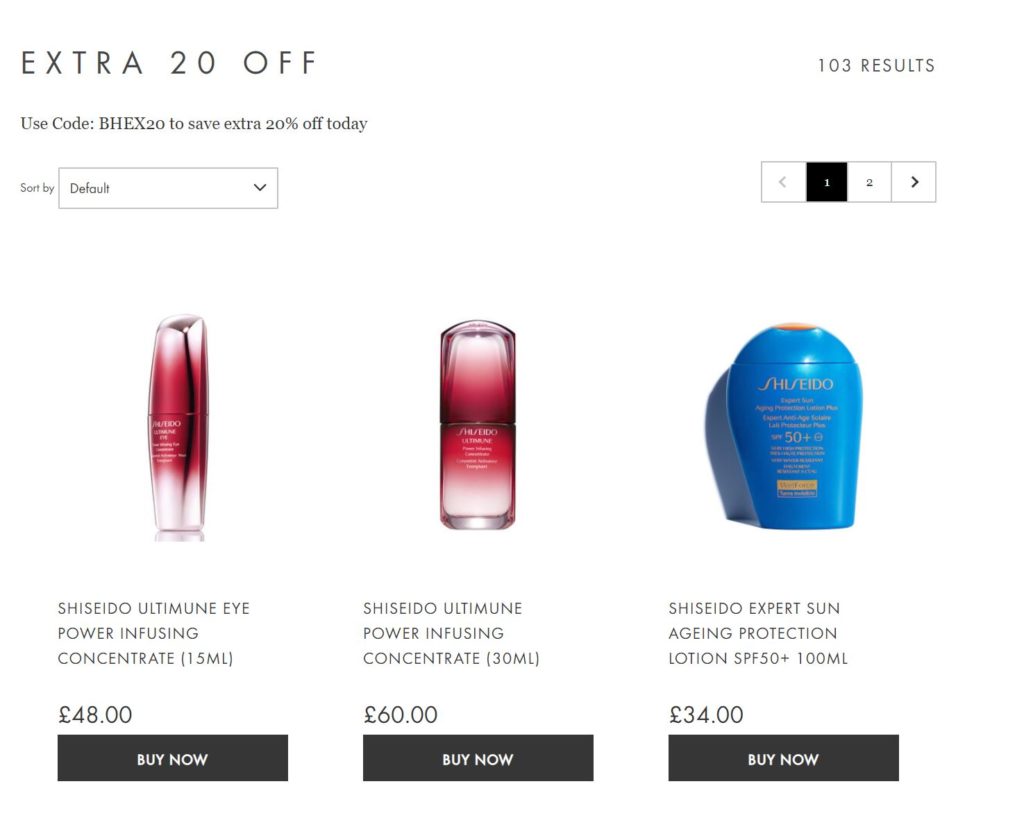This screenshot has height=827, width=1024.
Task: Open Shiseido Ultimune Power Infusing (30ml) title
Action: pyautogui.click(x=451, y=633)
